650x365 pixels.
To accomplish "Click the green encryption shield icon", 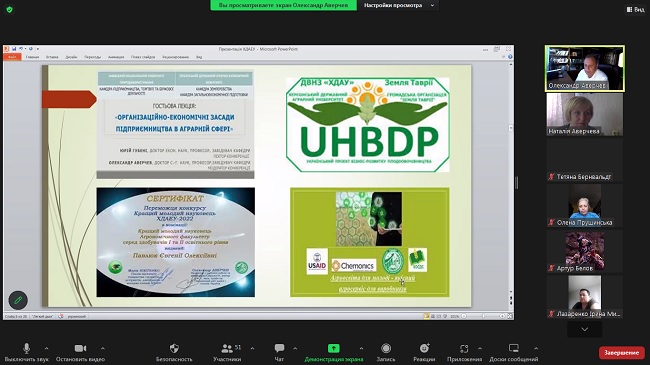I will 10,9.
